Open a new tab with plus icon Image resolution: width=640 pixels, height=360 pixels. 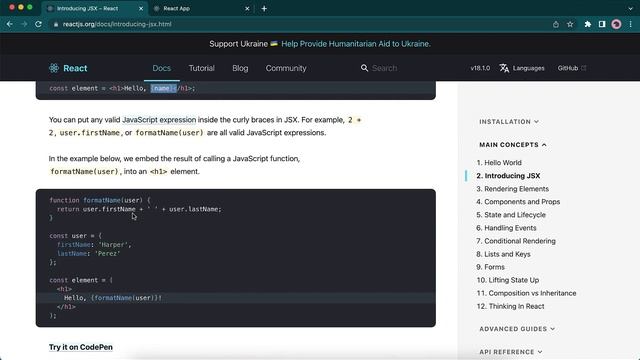pyautogui.click(x=264, y=8)
